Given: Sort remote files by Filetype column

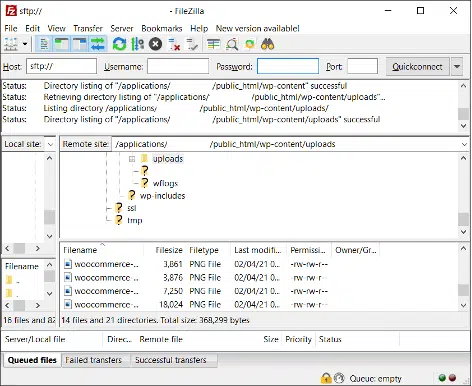Looking at the screenshot, I should 208,250.
